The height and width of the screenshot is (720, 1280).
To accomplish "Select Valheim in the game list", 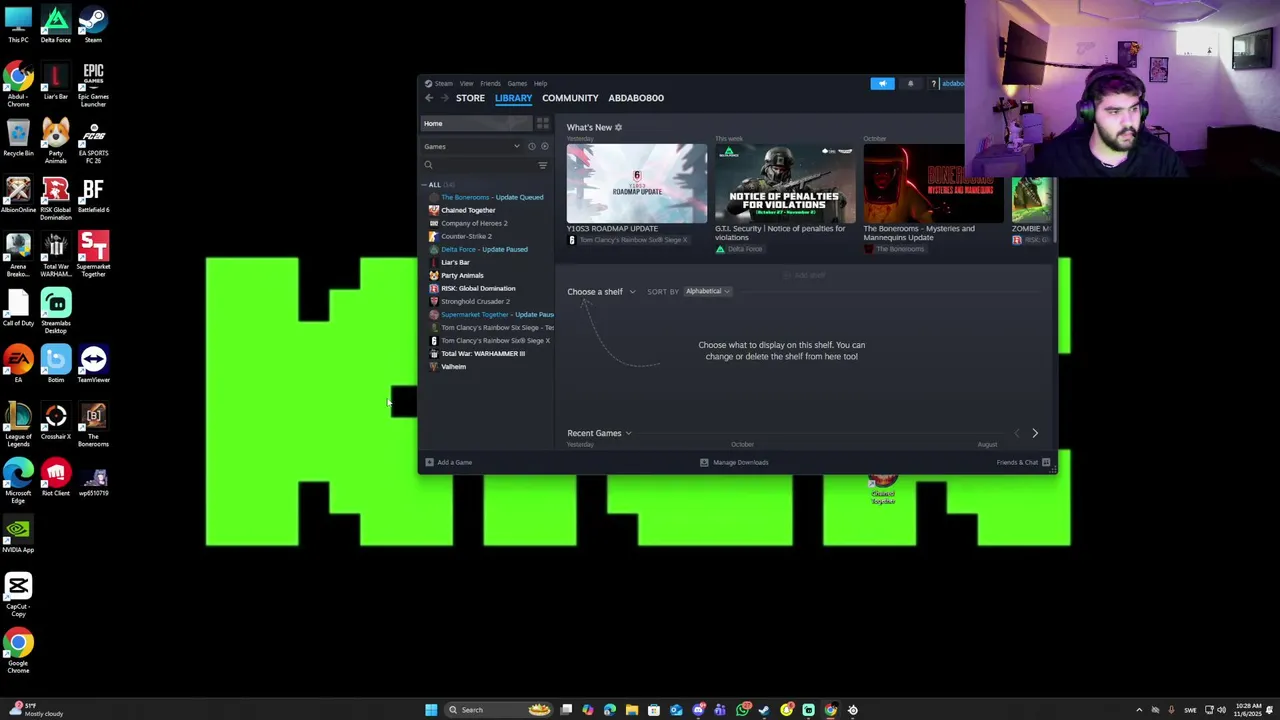I will point(453,366).
